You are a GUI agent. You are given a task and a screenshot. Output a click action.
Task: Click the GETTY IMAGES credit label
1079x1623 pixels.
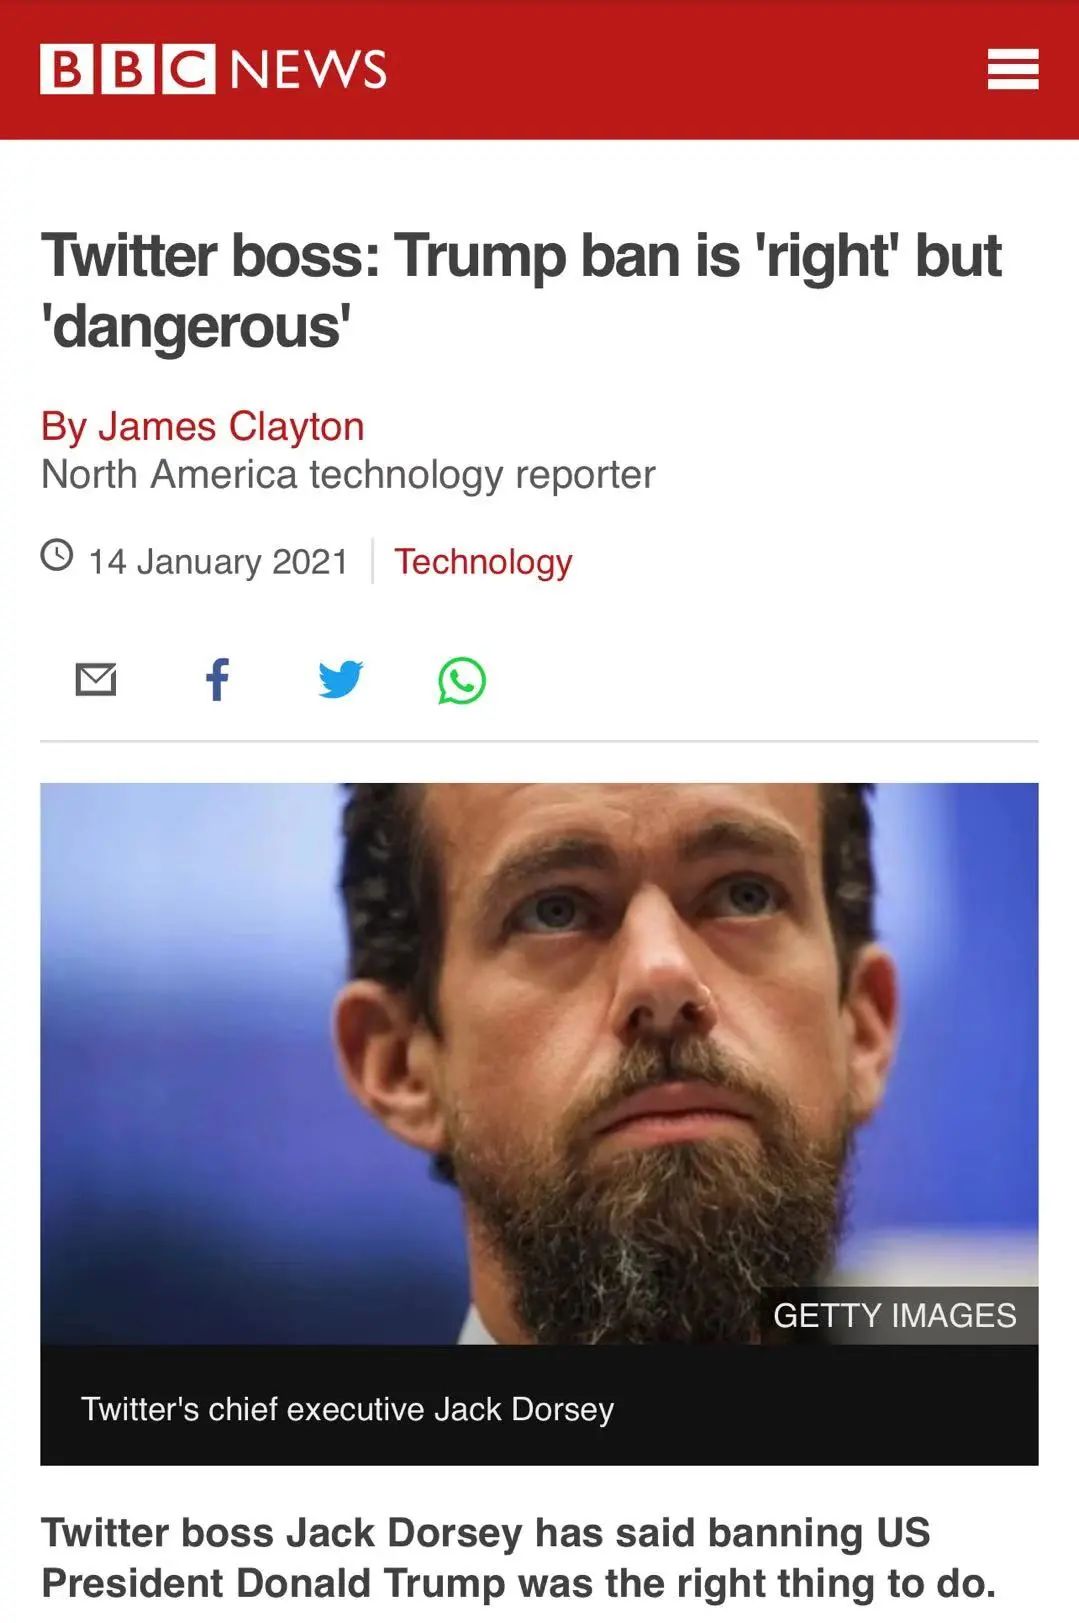[x=895, y=1315]
